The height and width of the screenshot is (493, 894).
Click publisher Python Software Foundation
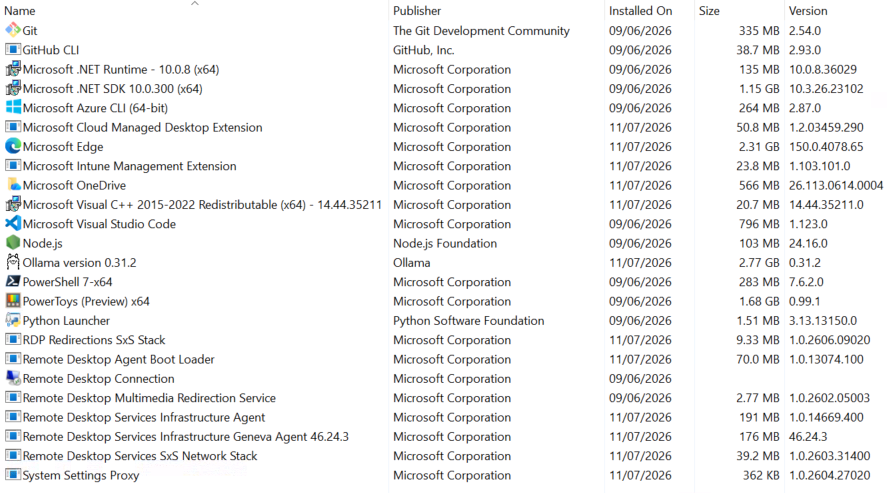click(x=469, y=321)
